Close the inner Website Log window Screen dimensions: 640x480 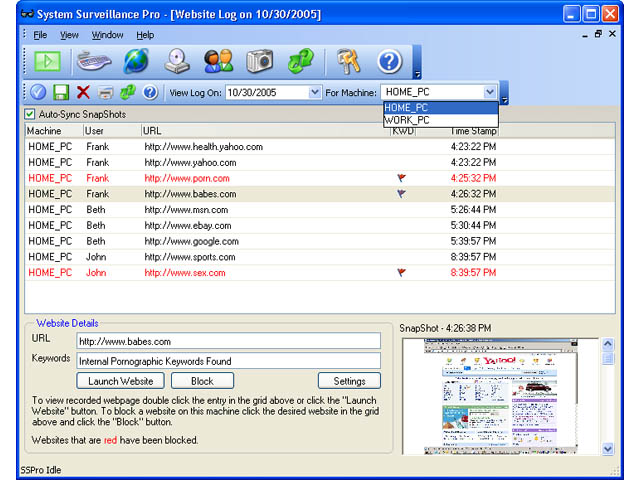pyautogui.click(x=612, y=34)
